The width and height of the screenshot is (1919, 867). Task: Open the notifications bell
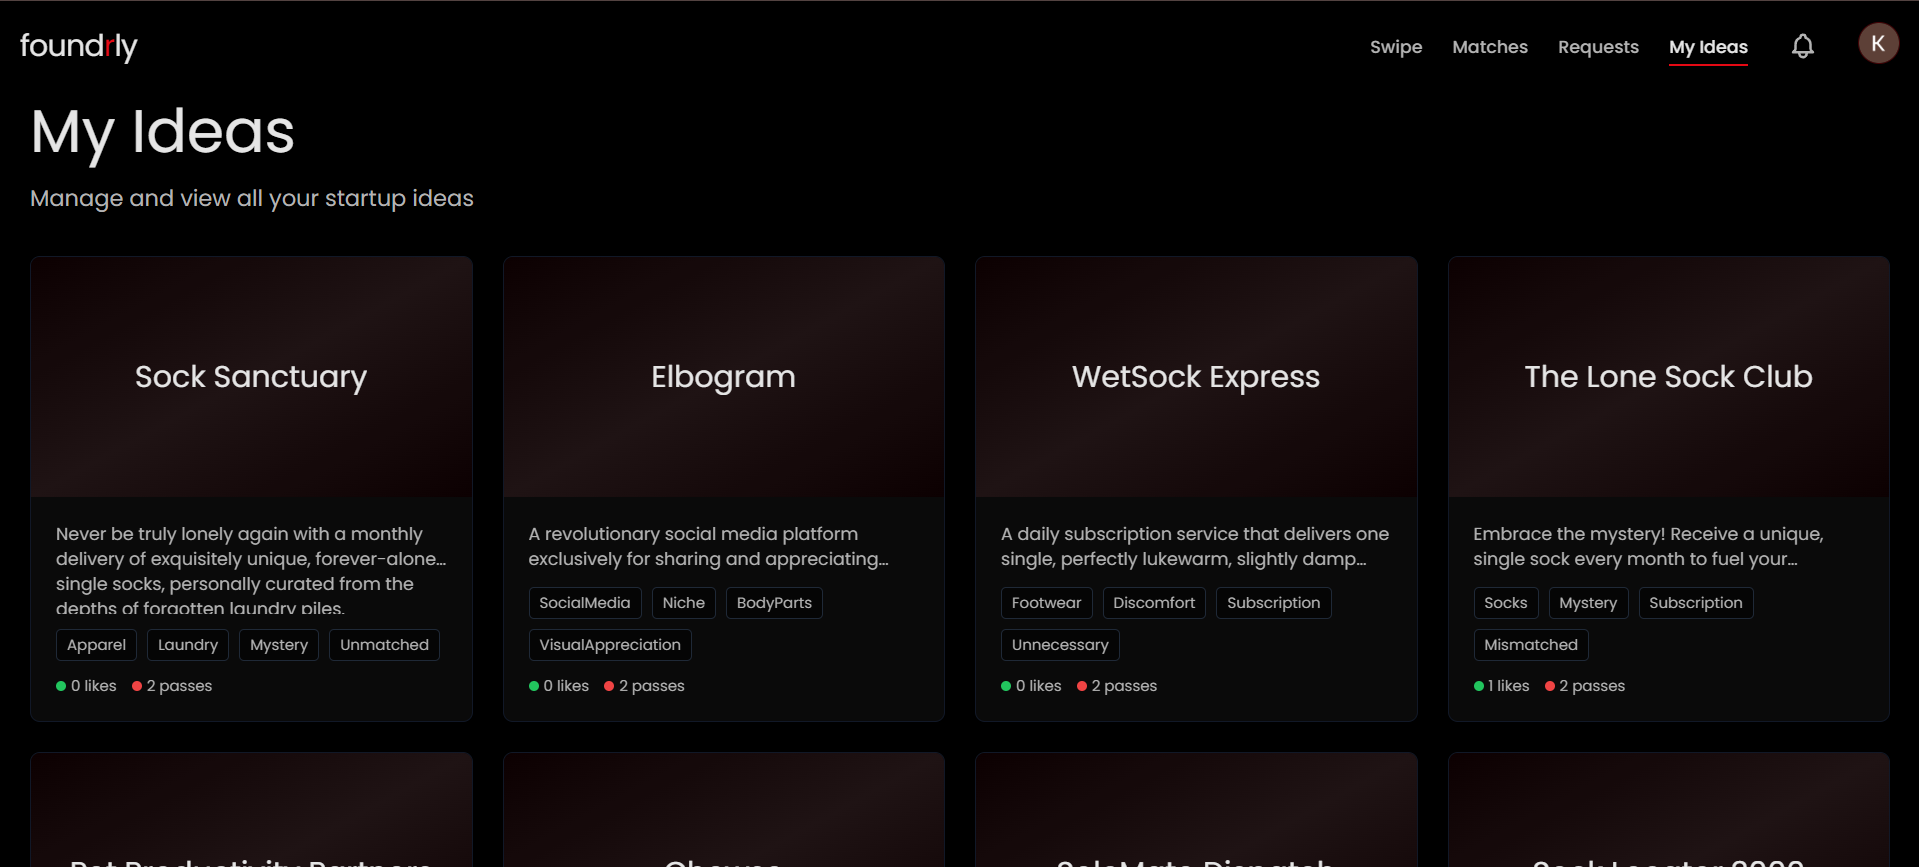pos(1802,46)
